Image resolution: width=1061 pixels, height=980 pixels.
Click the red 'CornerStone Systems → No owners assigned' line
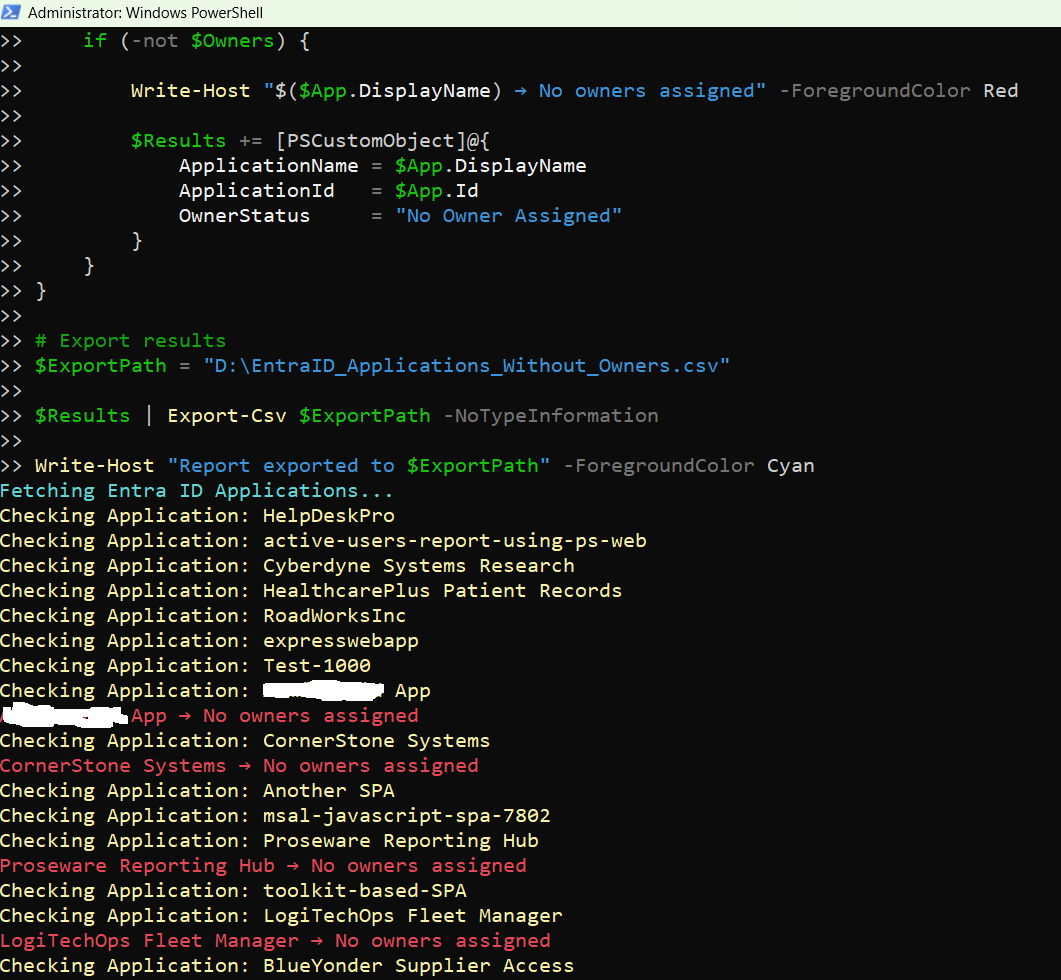click(x=239, y=766)
